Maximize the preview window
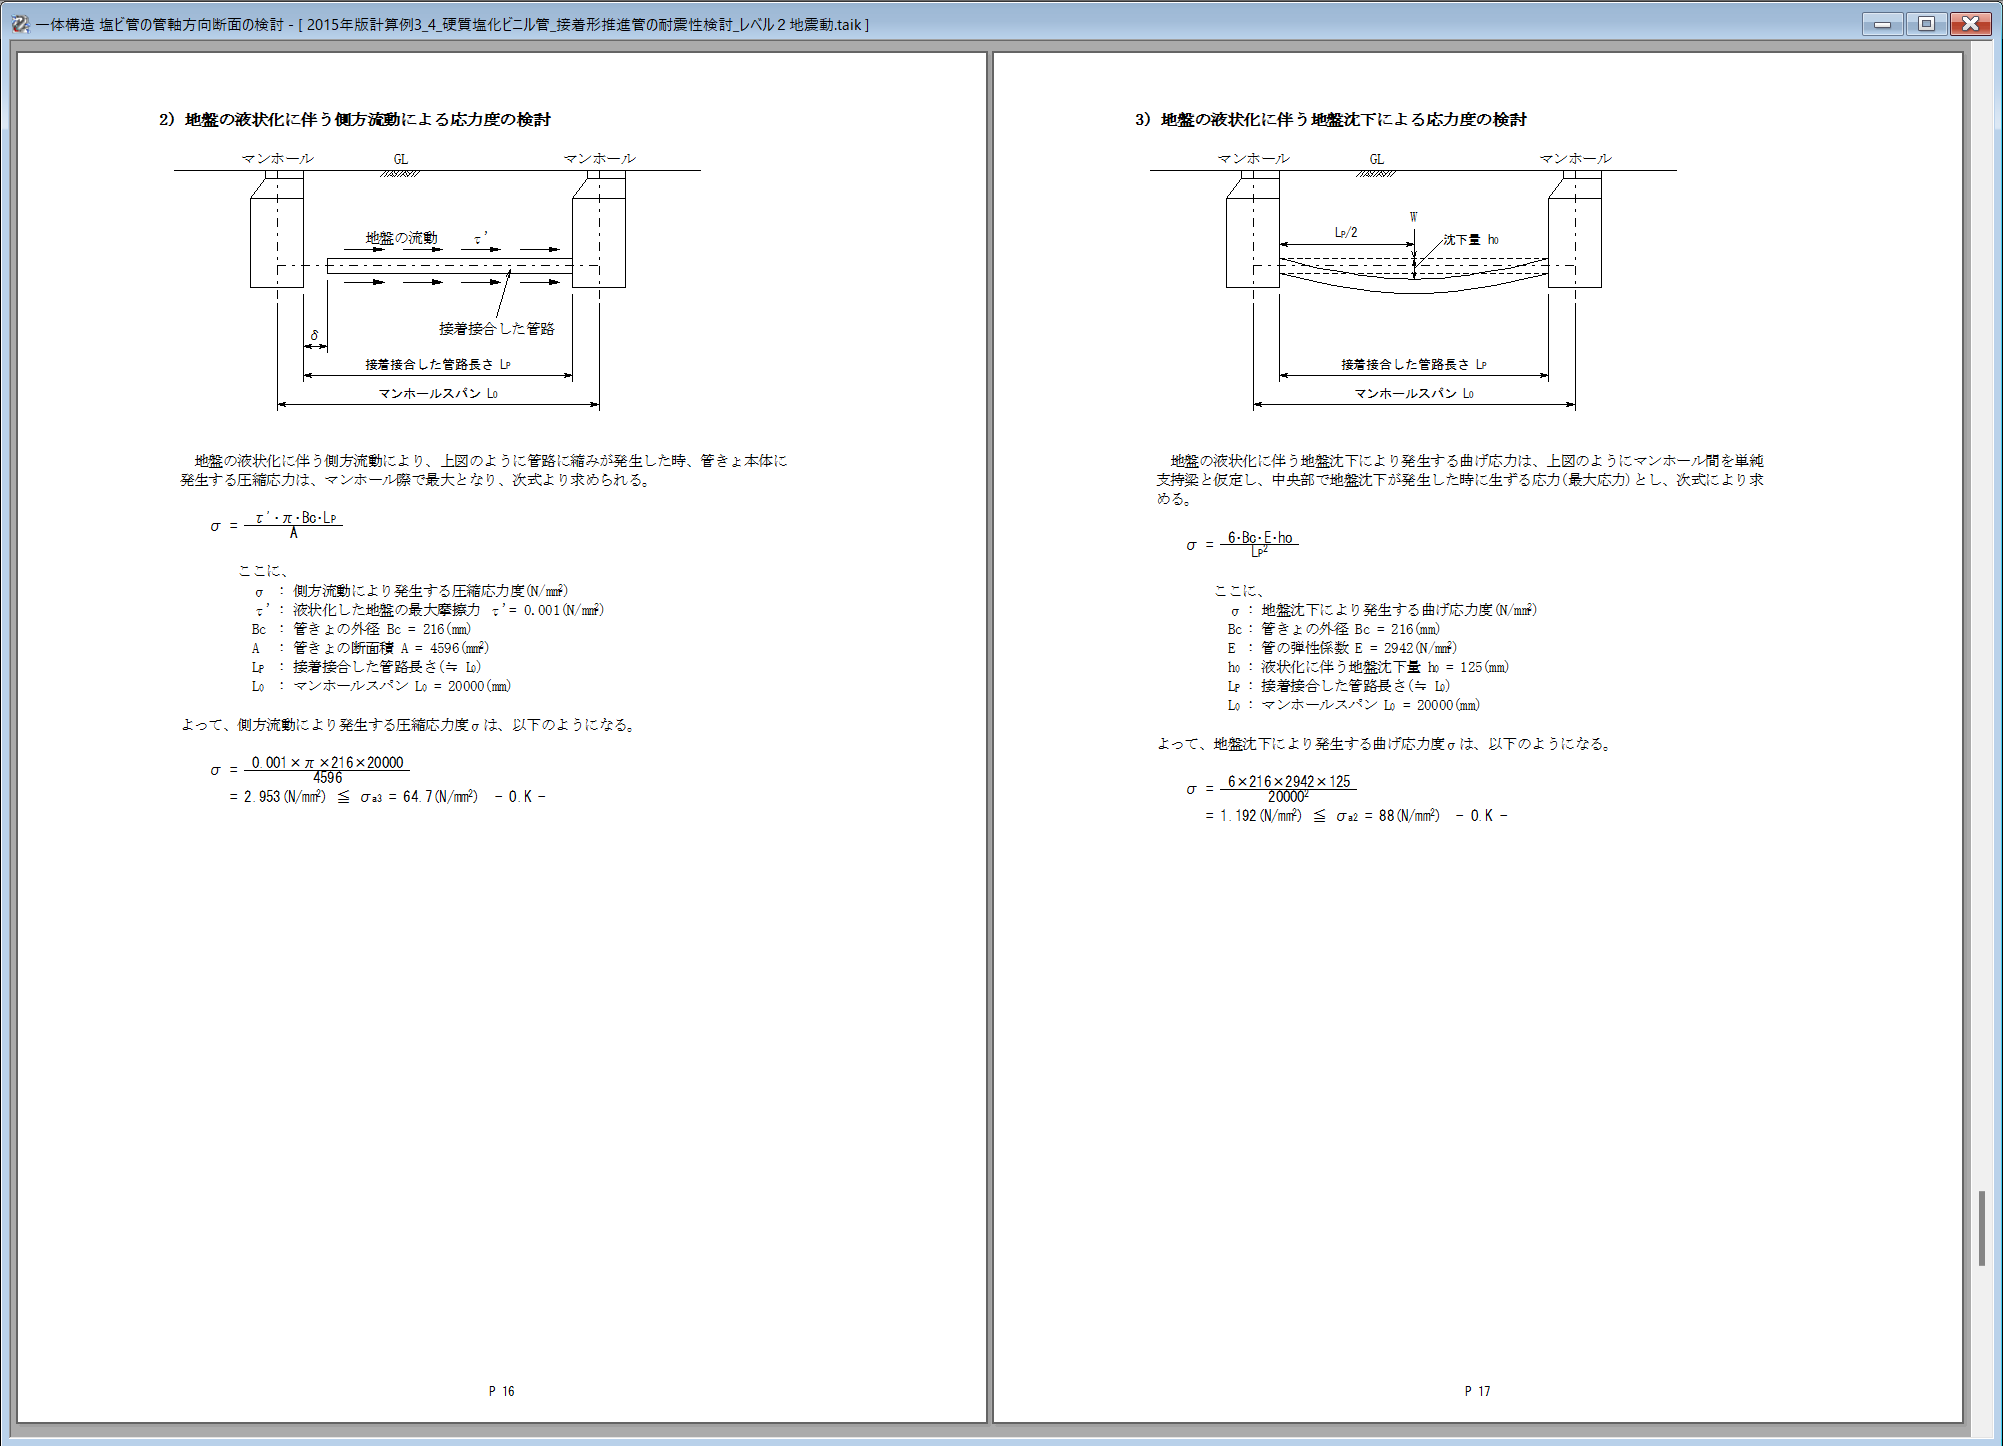 point(1926,24)
